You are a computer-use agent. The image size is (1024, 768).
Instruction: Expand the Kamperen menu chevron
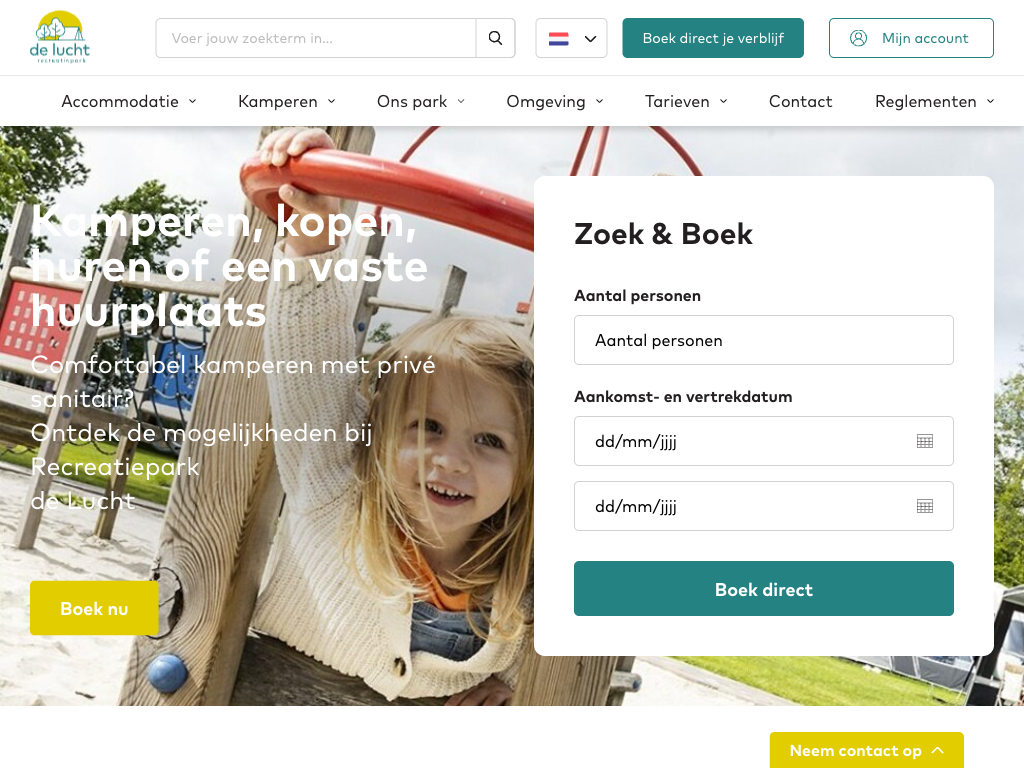pos(332,101)
